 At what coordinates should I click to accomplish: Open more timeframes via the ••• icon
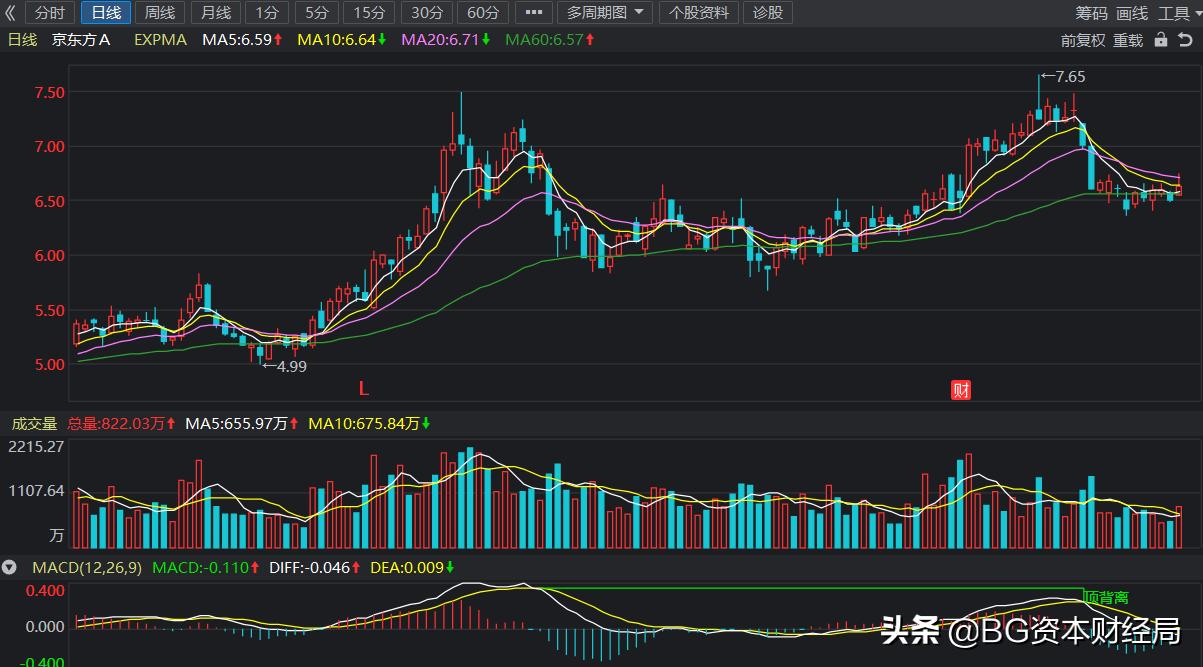pos(533,13)
